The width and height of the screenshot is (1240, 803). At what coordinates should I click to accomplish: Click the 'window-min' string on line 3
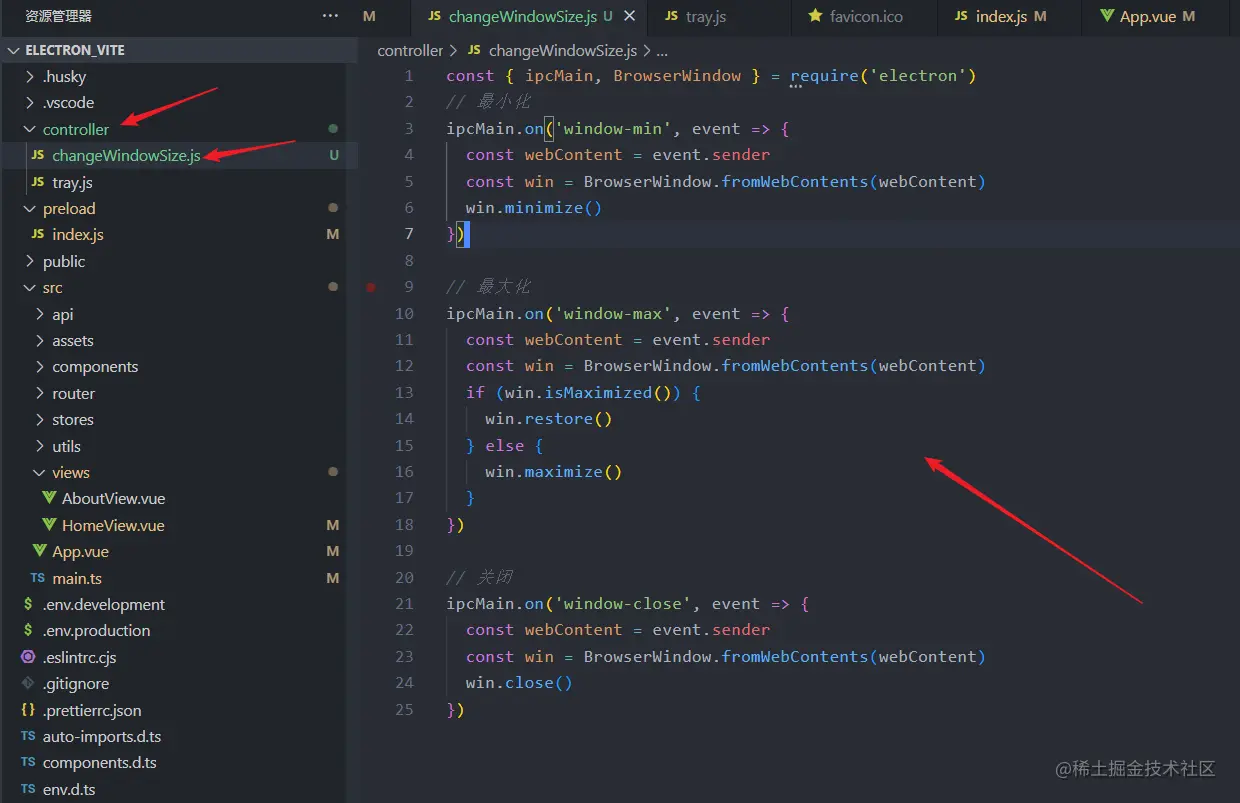pos(613,129)
